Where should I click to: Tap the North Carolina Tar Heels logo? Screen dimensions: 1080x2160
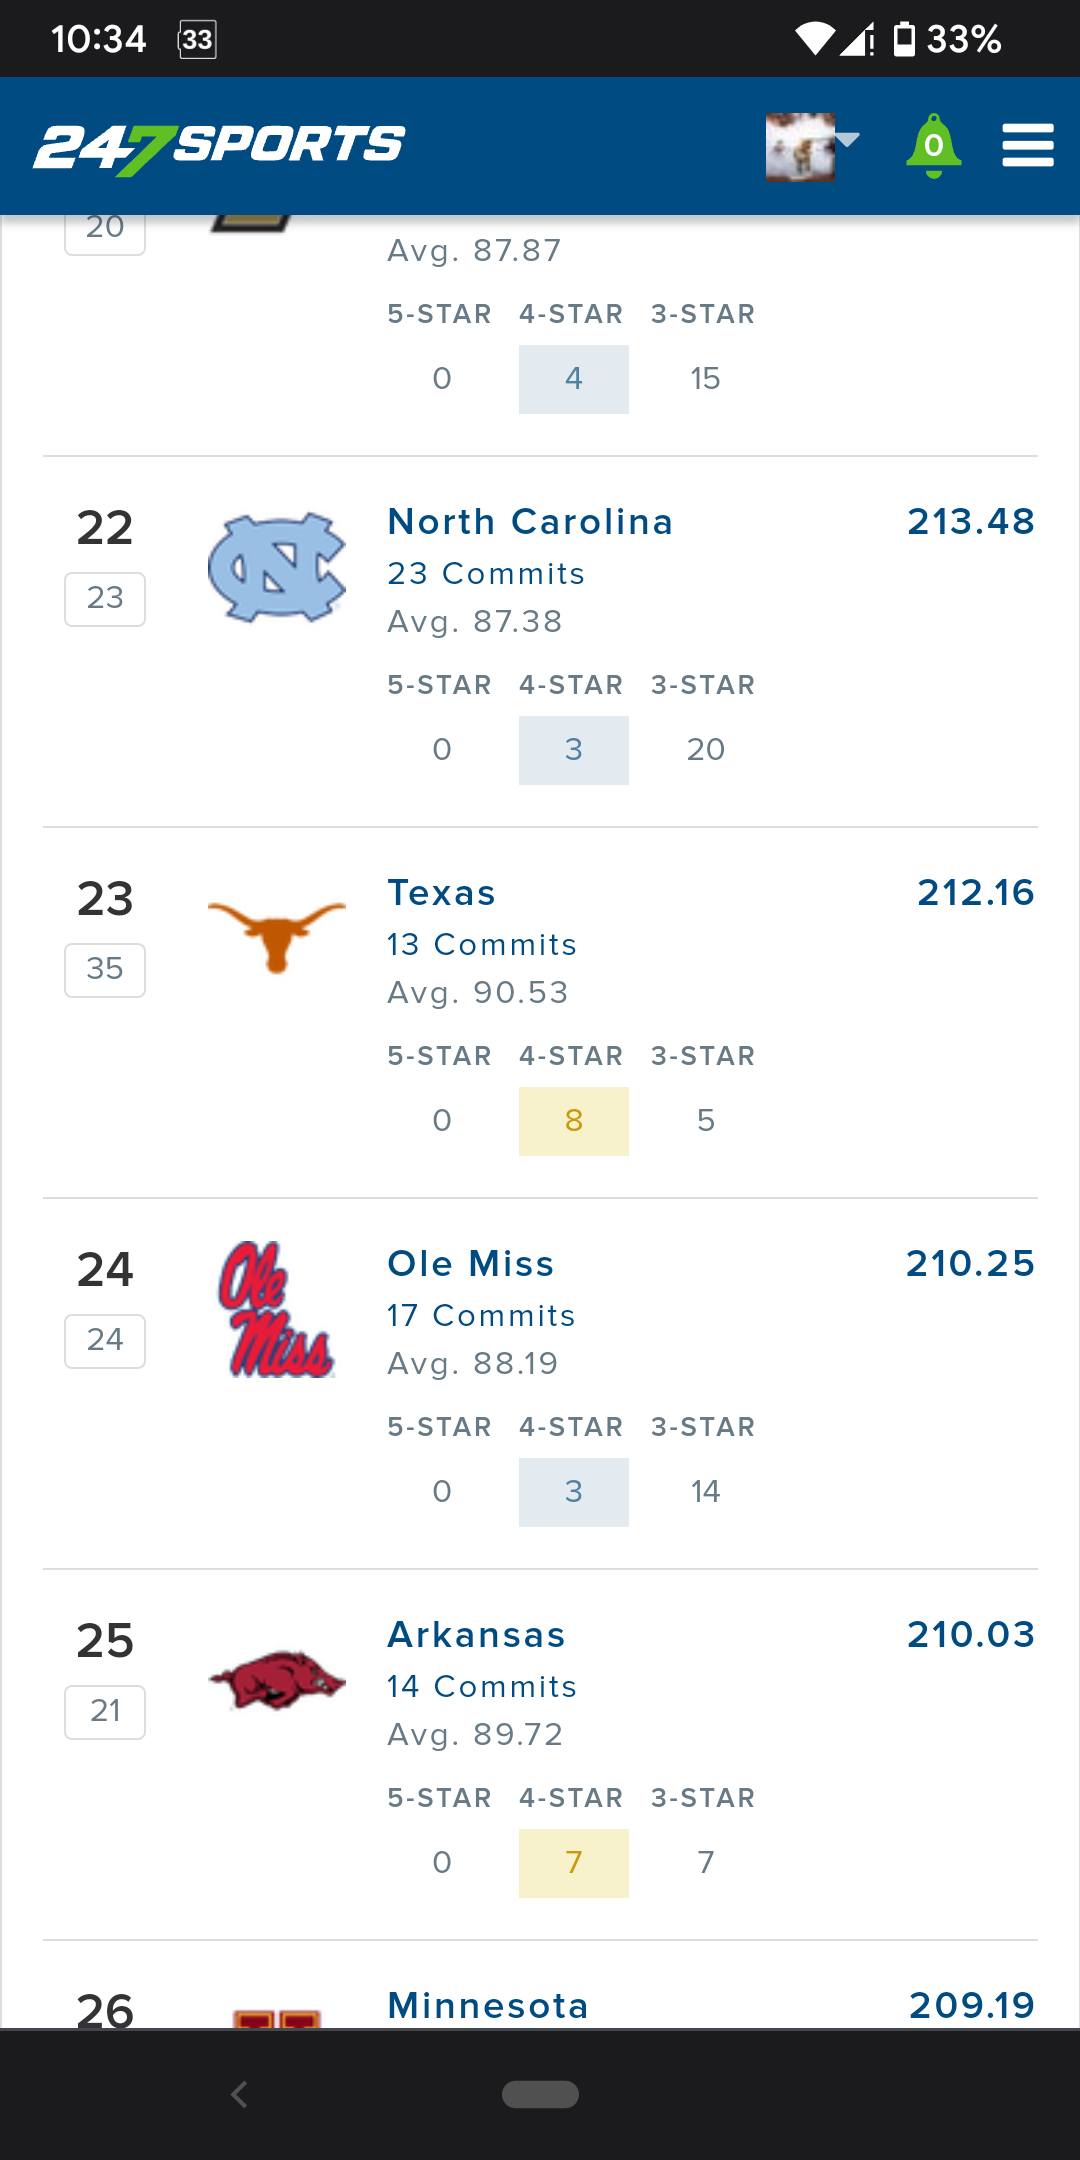click(x=277, y=568)
